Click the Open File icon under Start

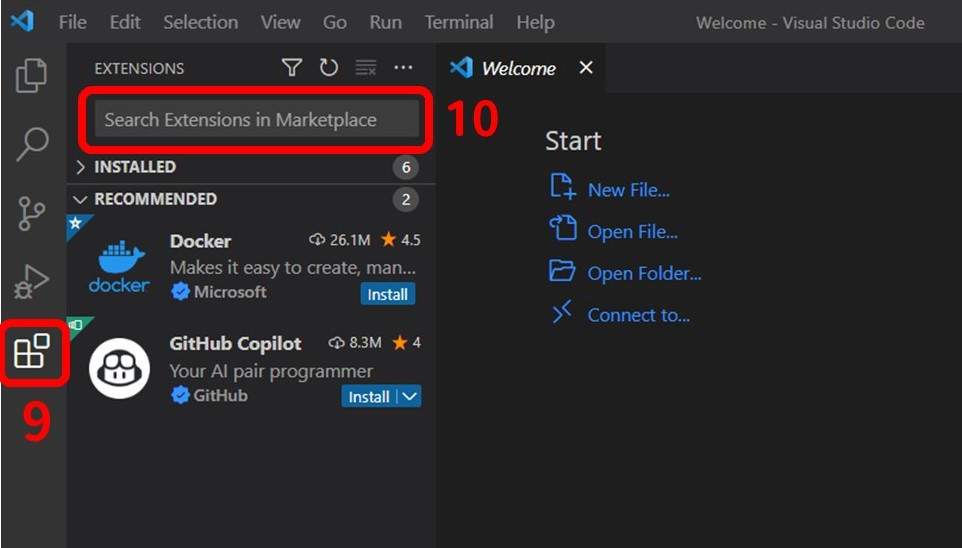pos(563,228)
